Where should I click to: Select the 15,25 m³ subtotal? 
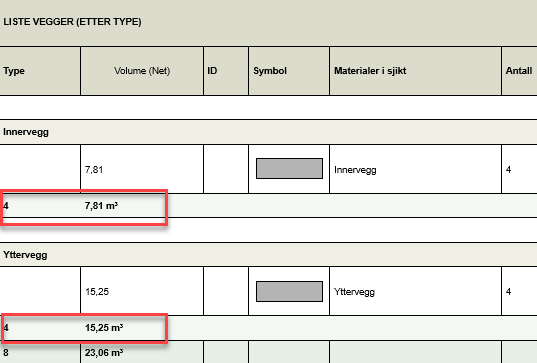click(x=104, y=328)
